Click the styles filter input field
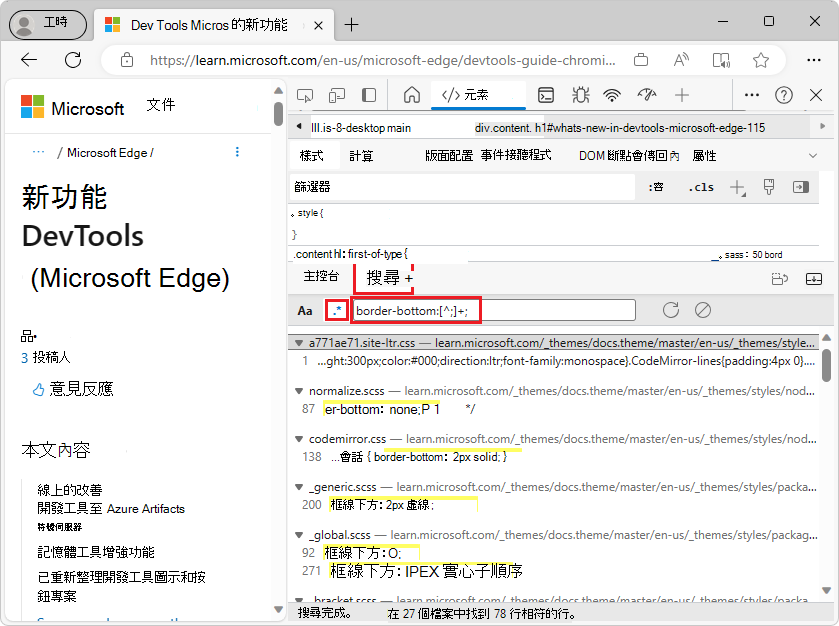 point(463,187)
